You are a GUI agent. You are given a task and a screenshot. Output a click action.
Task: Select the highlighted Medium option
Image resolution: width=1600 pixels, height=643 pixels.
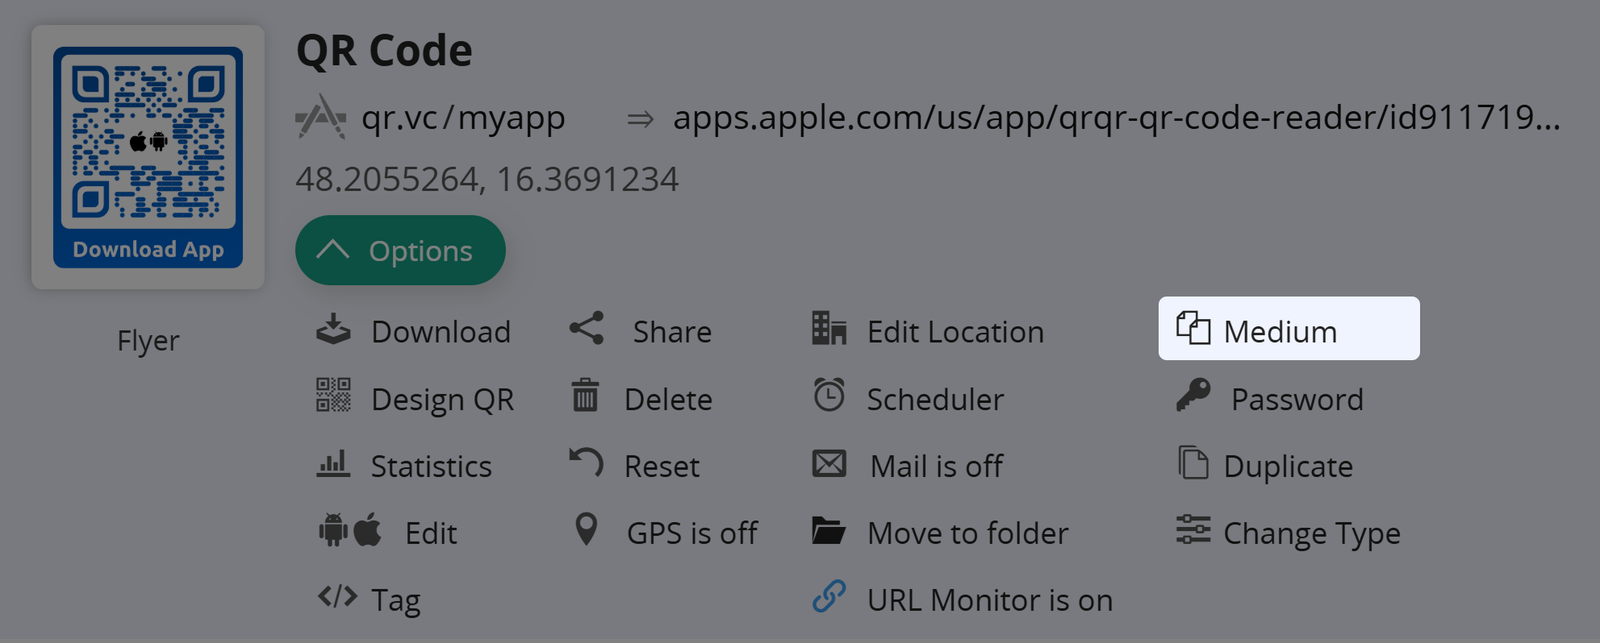click(1288, 329)
